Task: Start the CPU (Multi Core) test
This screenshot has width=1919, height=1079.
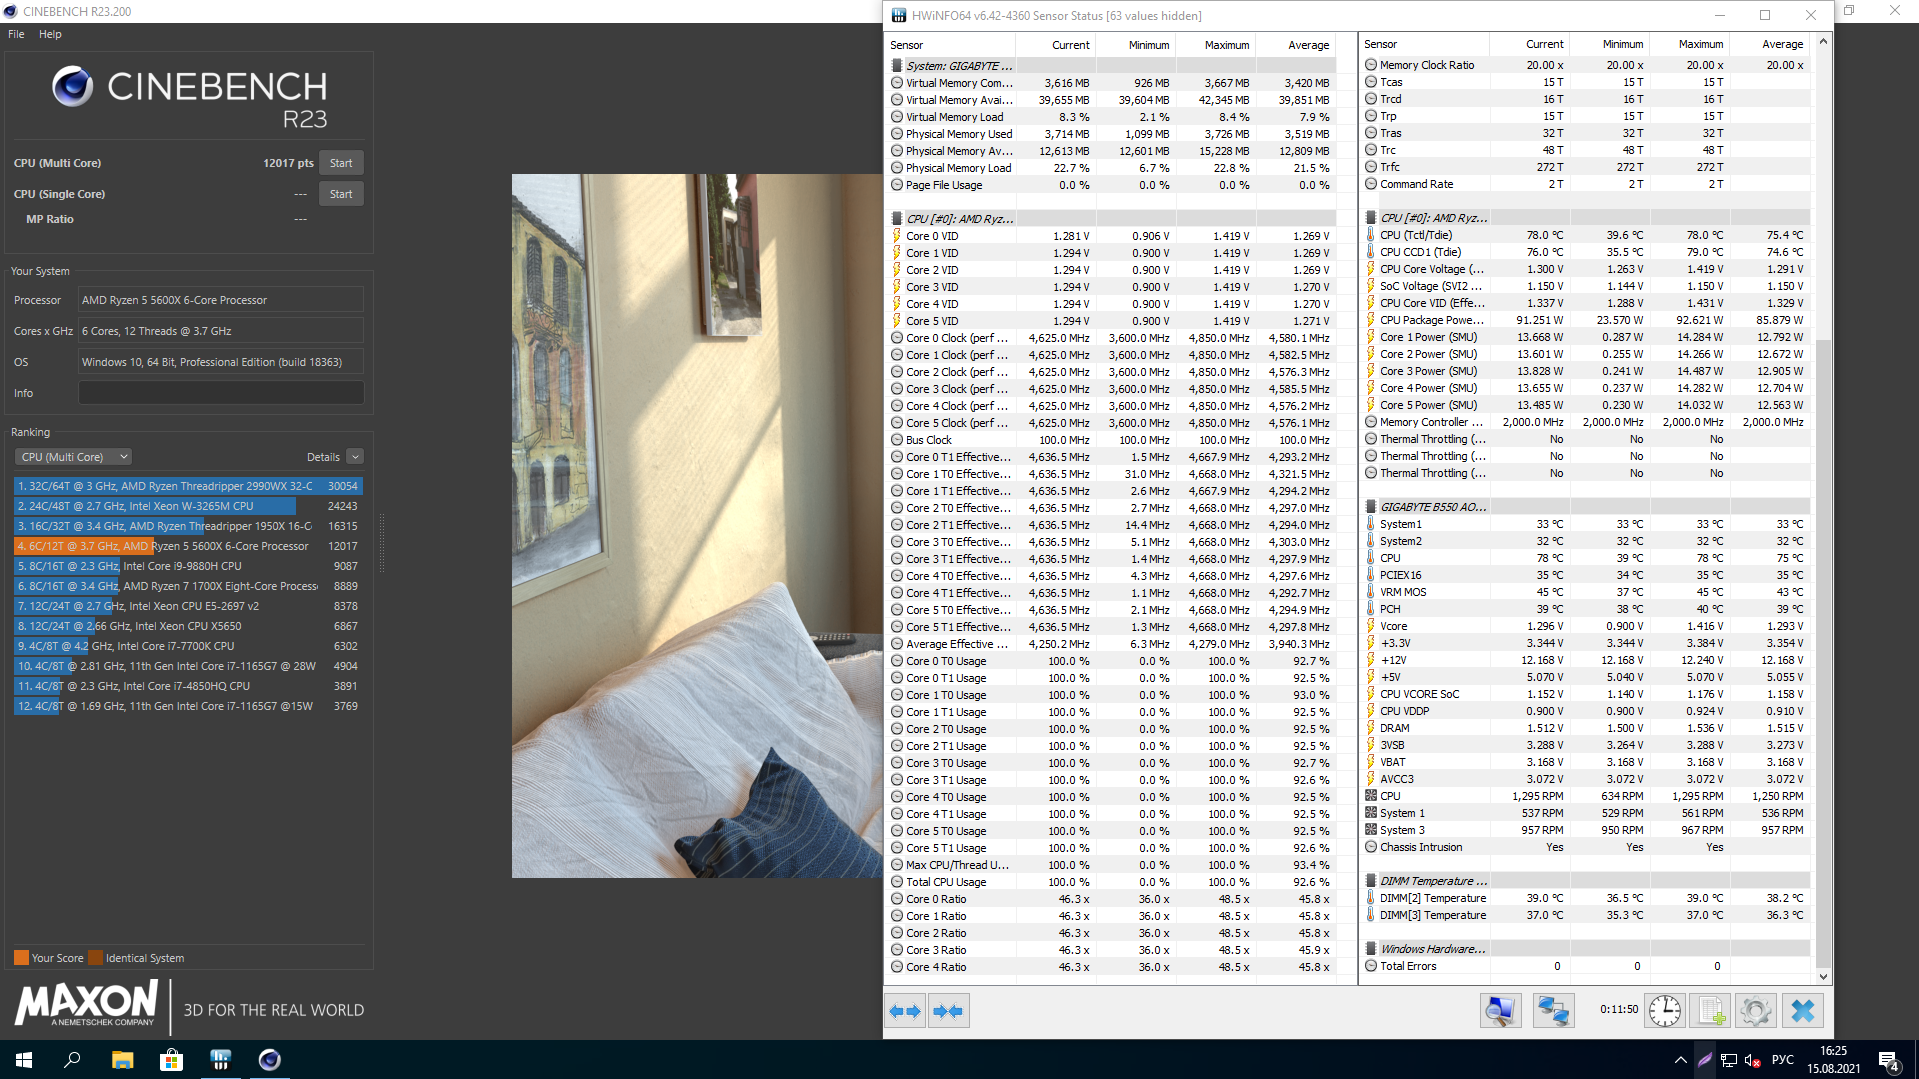Action: (x=341, y=163)
